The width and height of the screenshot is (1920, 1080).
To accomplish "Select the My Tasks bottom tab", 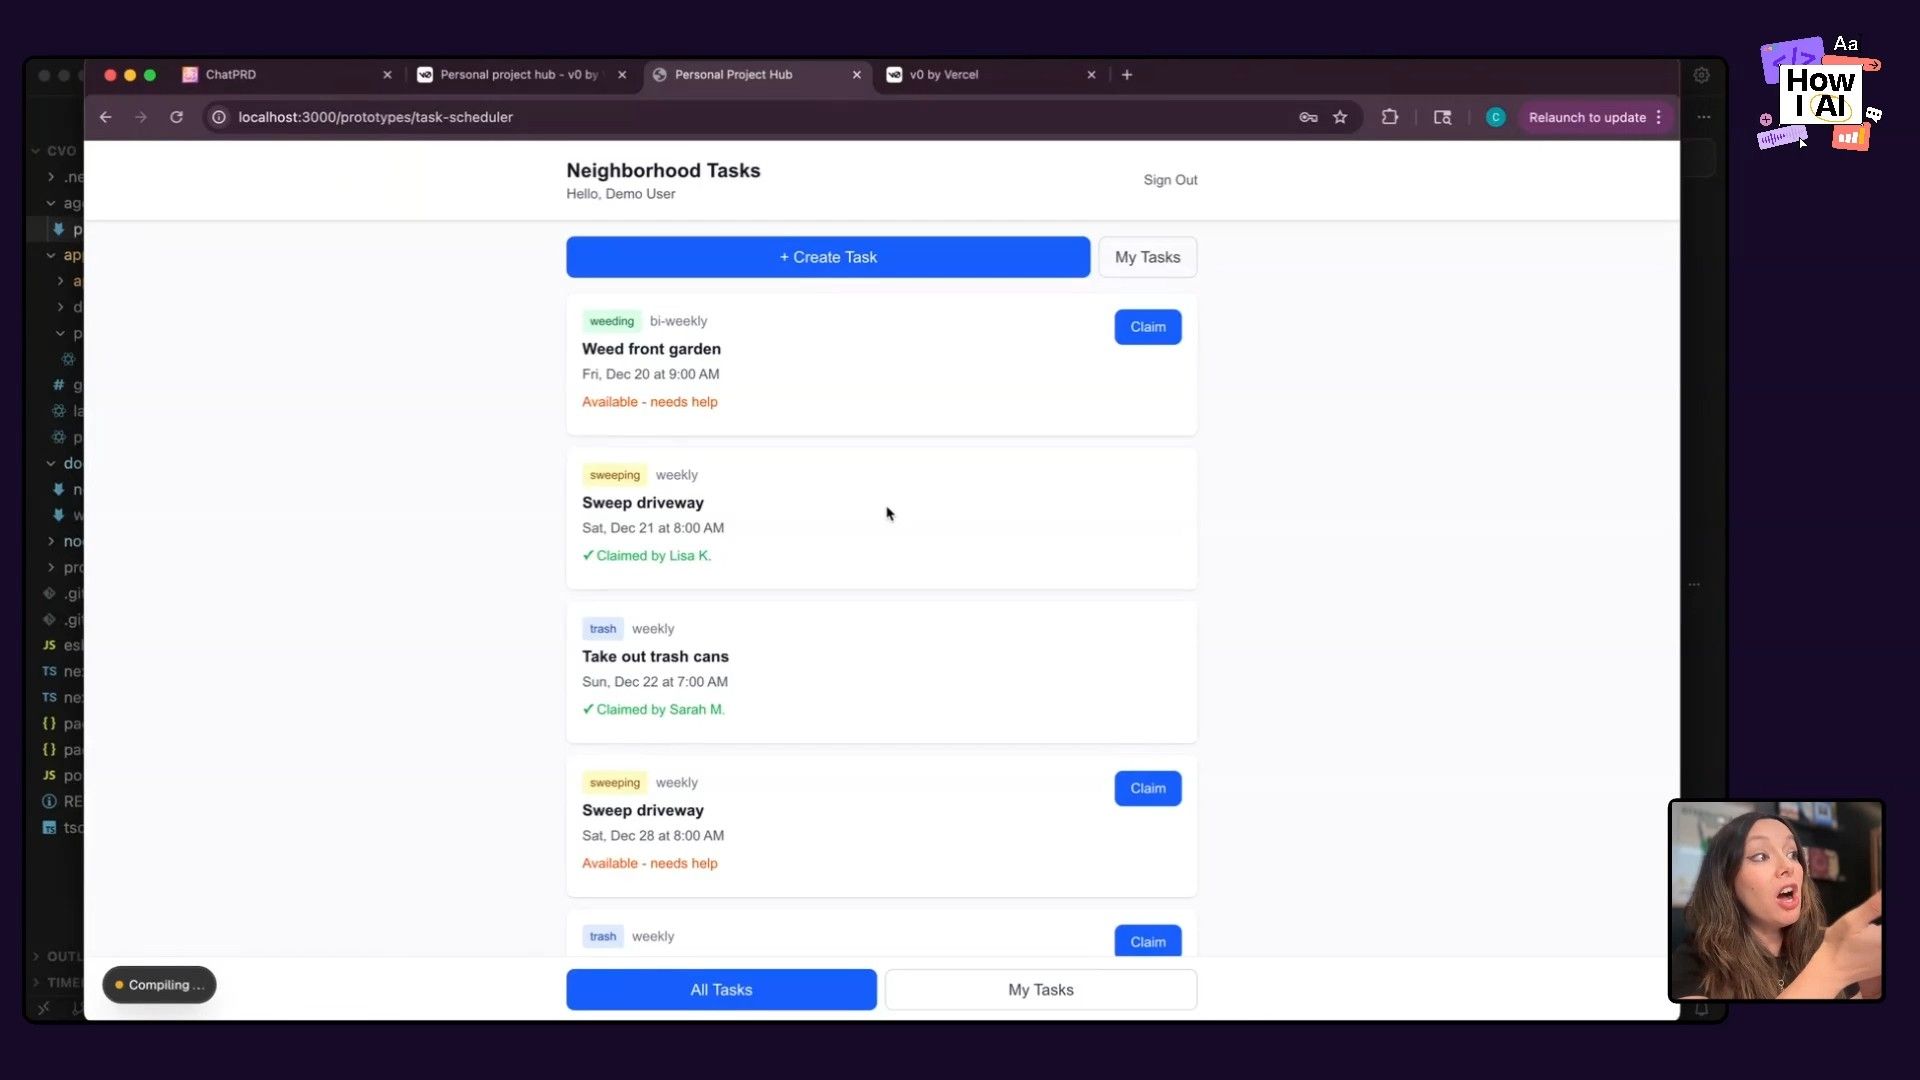I will click(1041, 989).
